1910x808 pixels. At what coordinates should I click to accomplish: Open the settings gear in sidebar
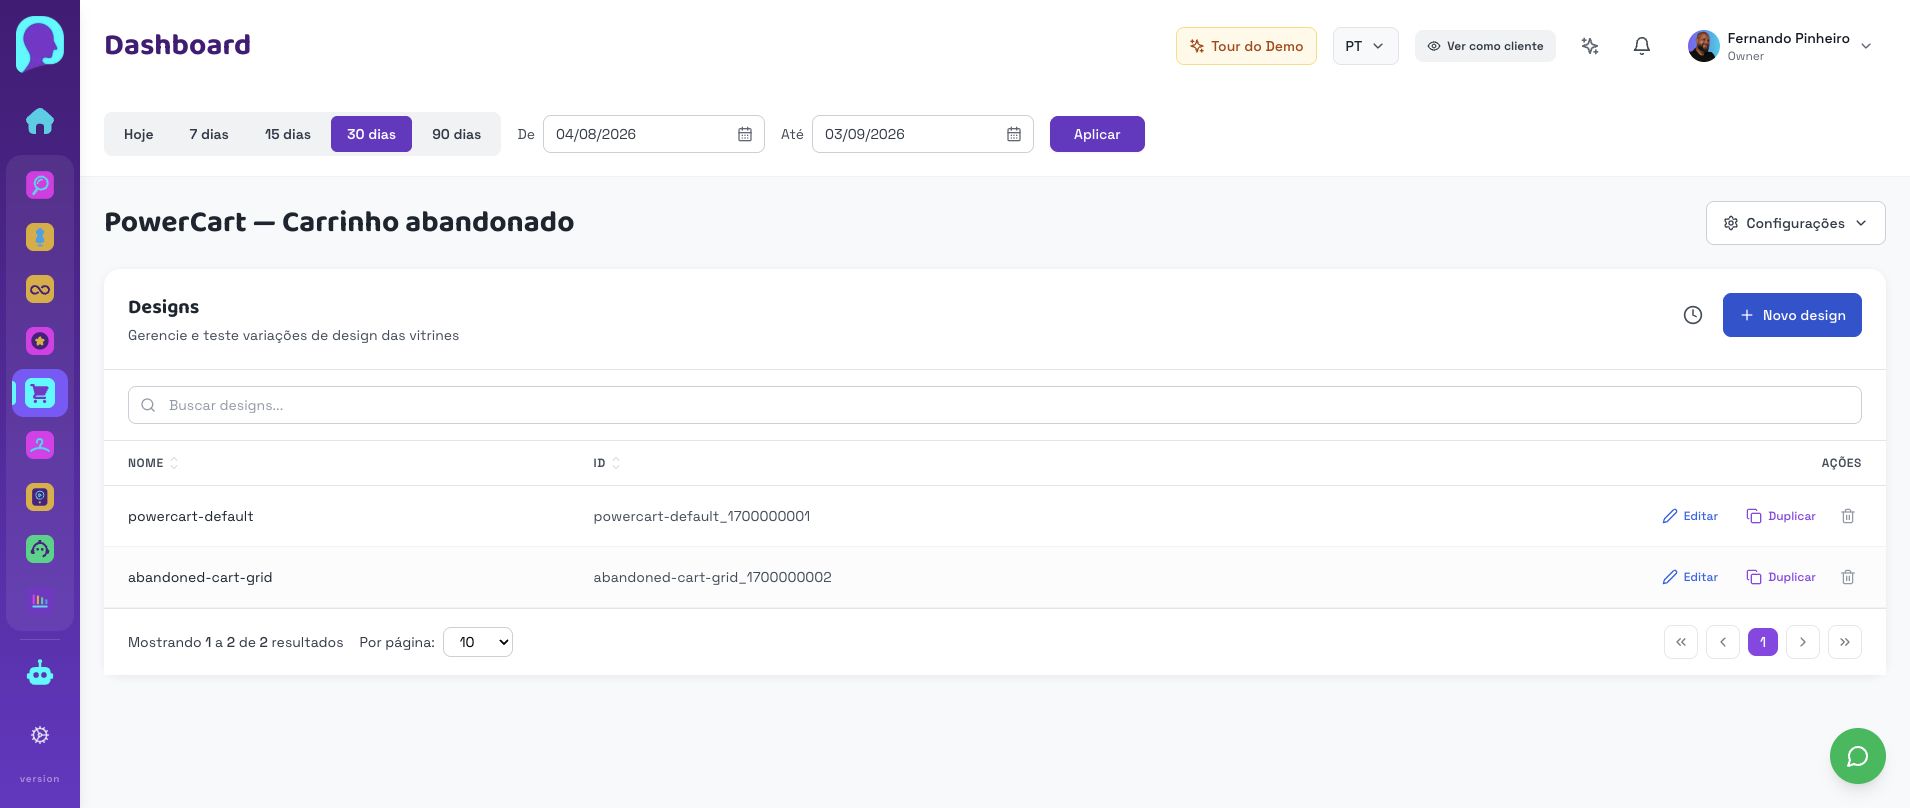click(x=40, y=735)
